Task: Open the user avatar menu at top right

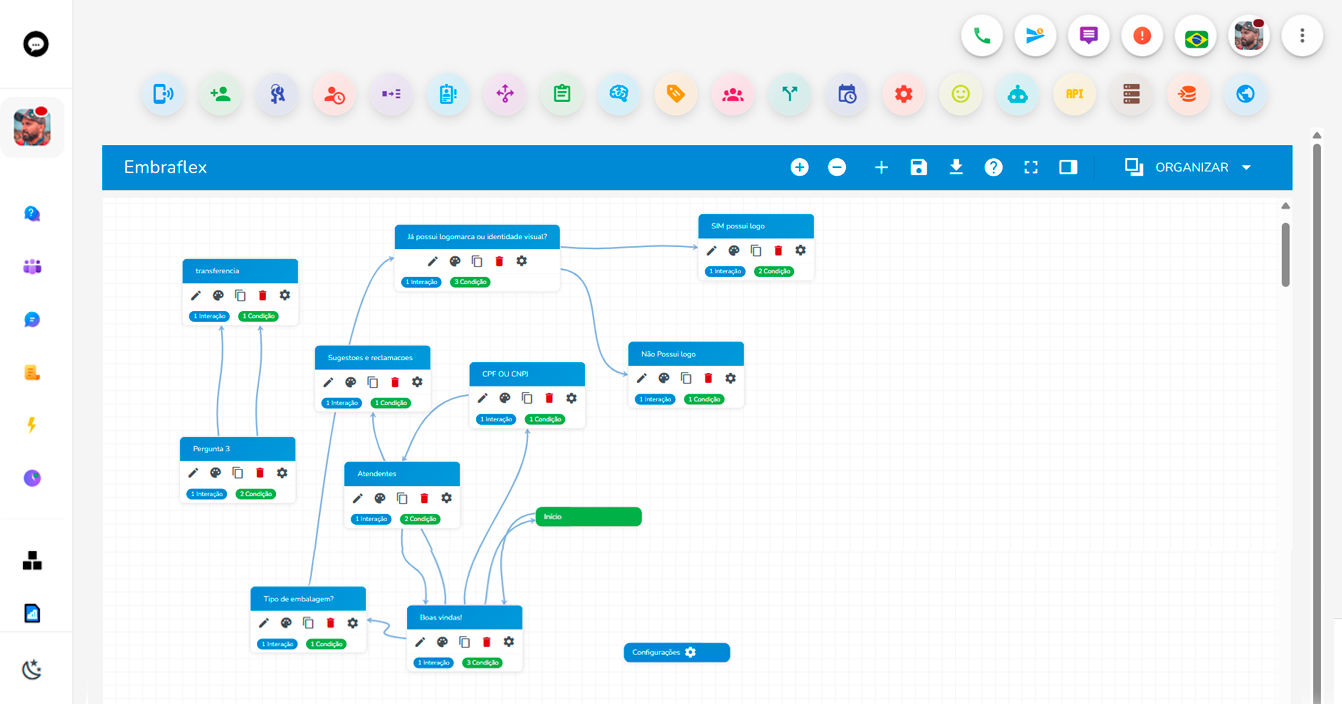Action: 1248,37
